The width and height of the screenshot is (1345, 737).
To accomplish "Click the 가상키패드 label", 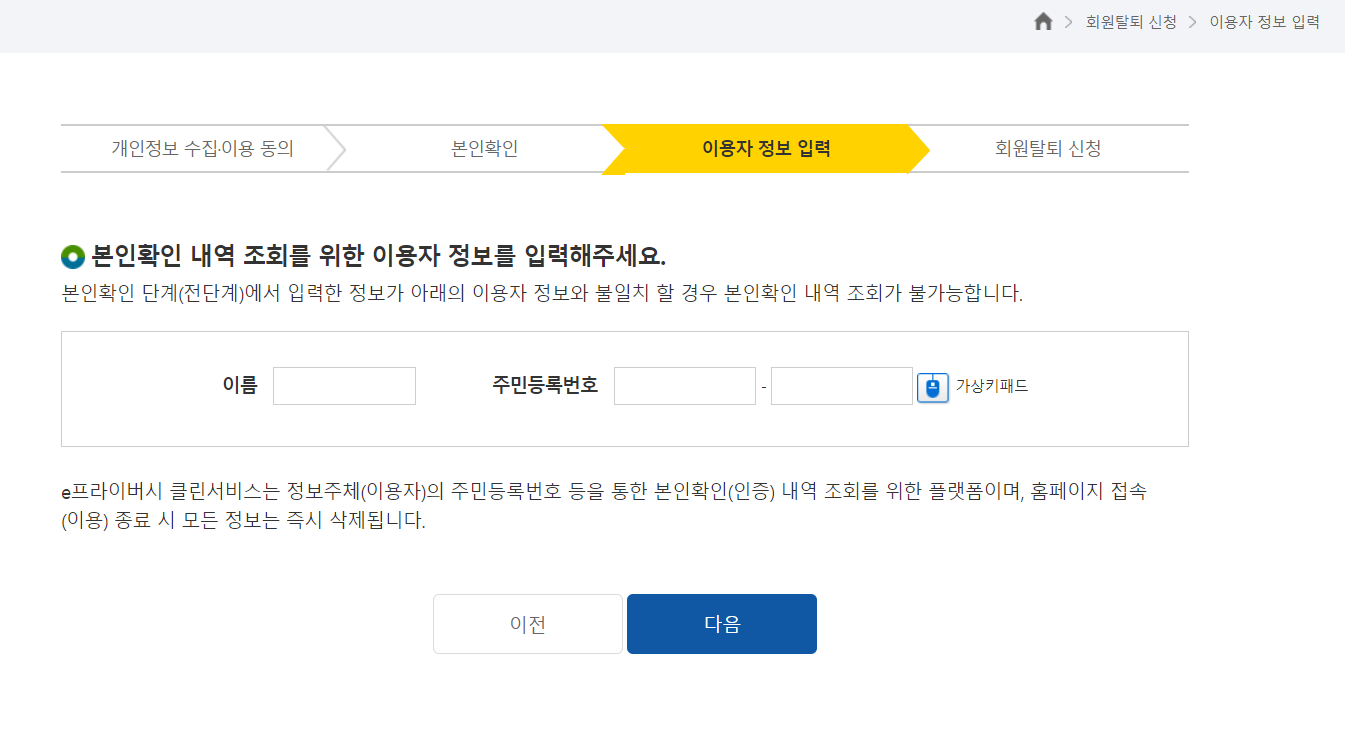I will coord(991,386).
